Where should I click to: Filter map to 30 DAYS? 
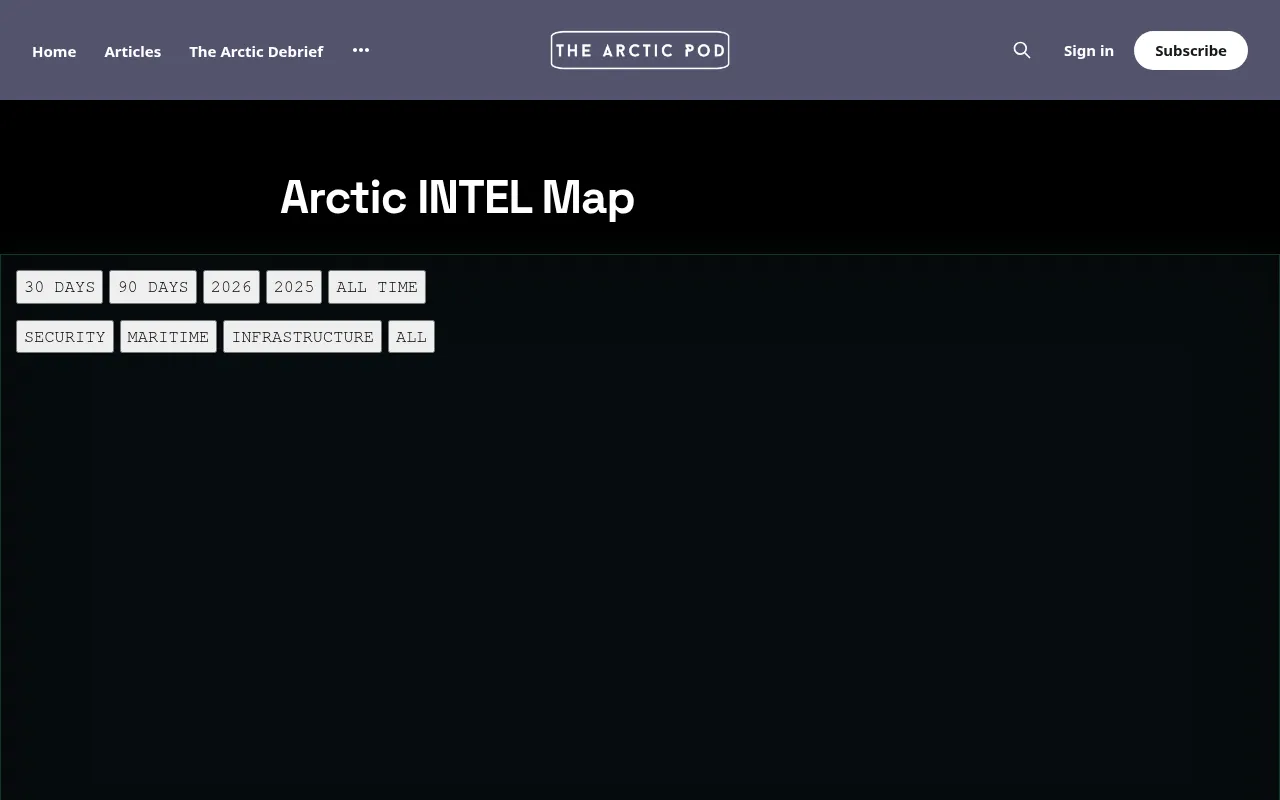click(x=60, y=287)
